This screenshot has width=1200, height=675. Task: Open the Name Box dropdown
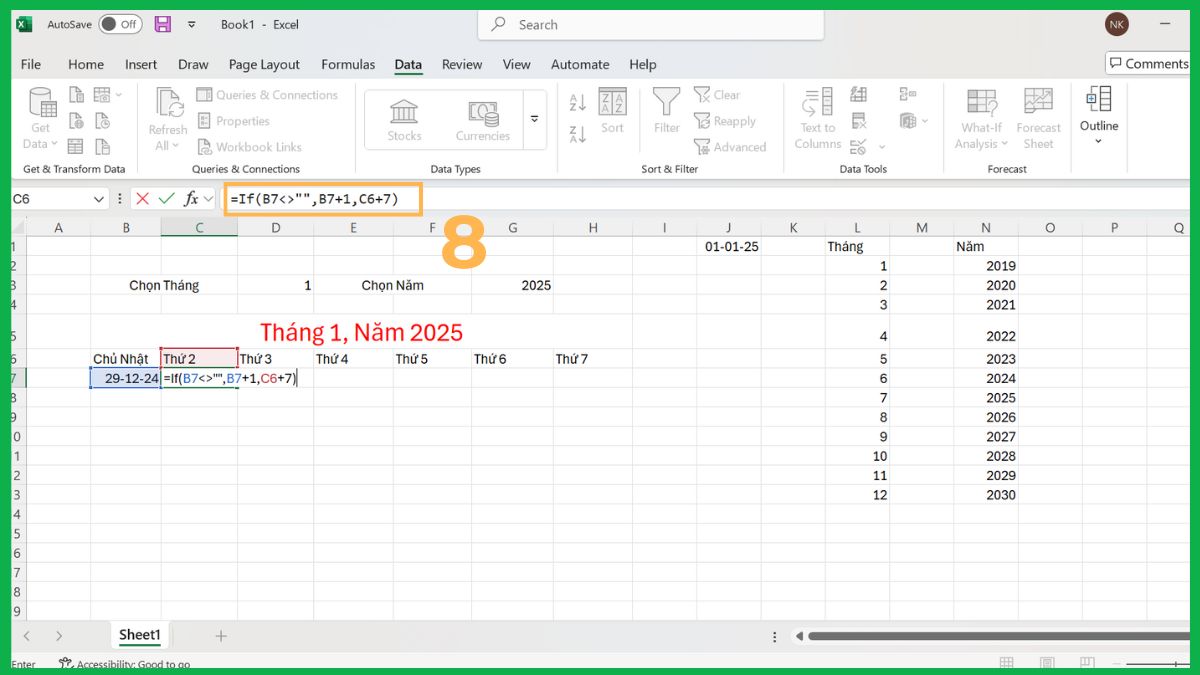[x=97, y=198]
